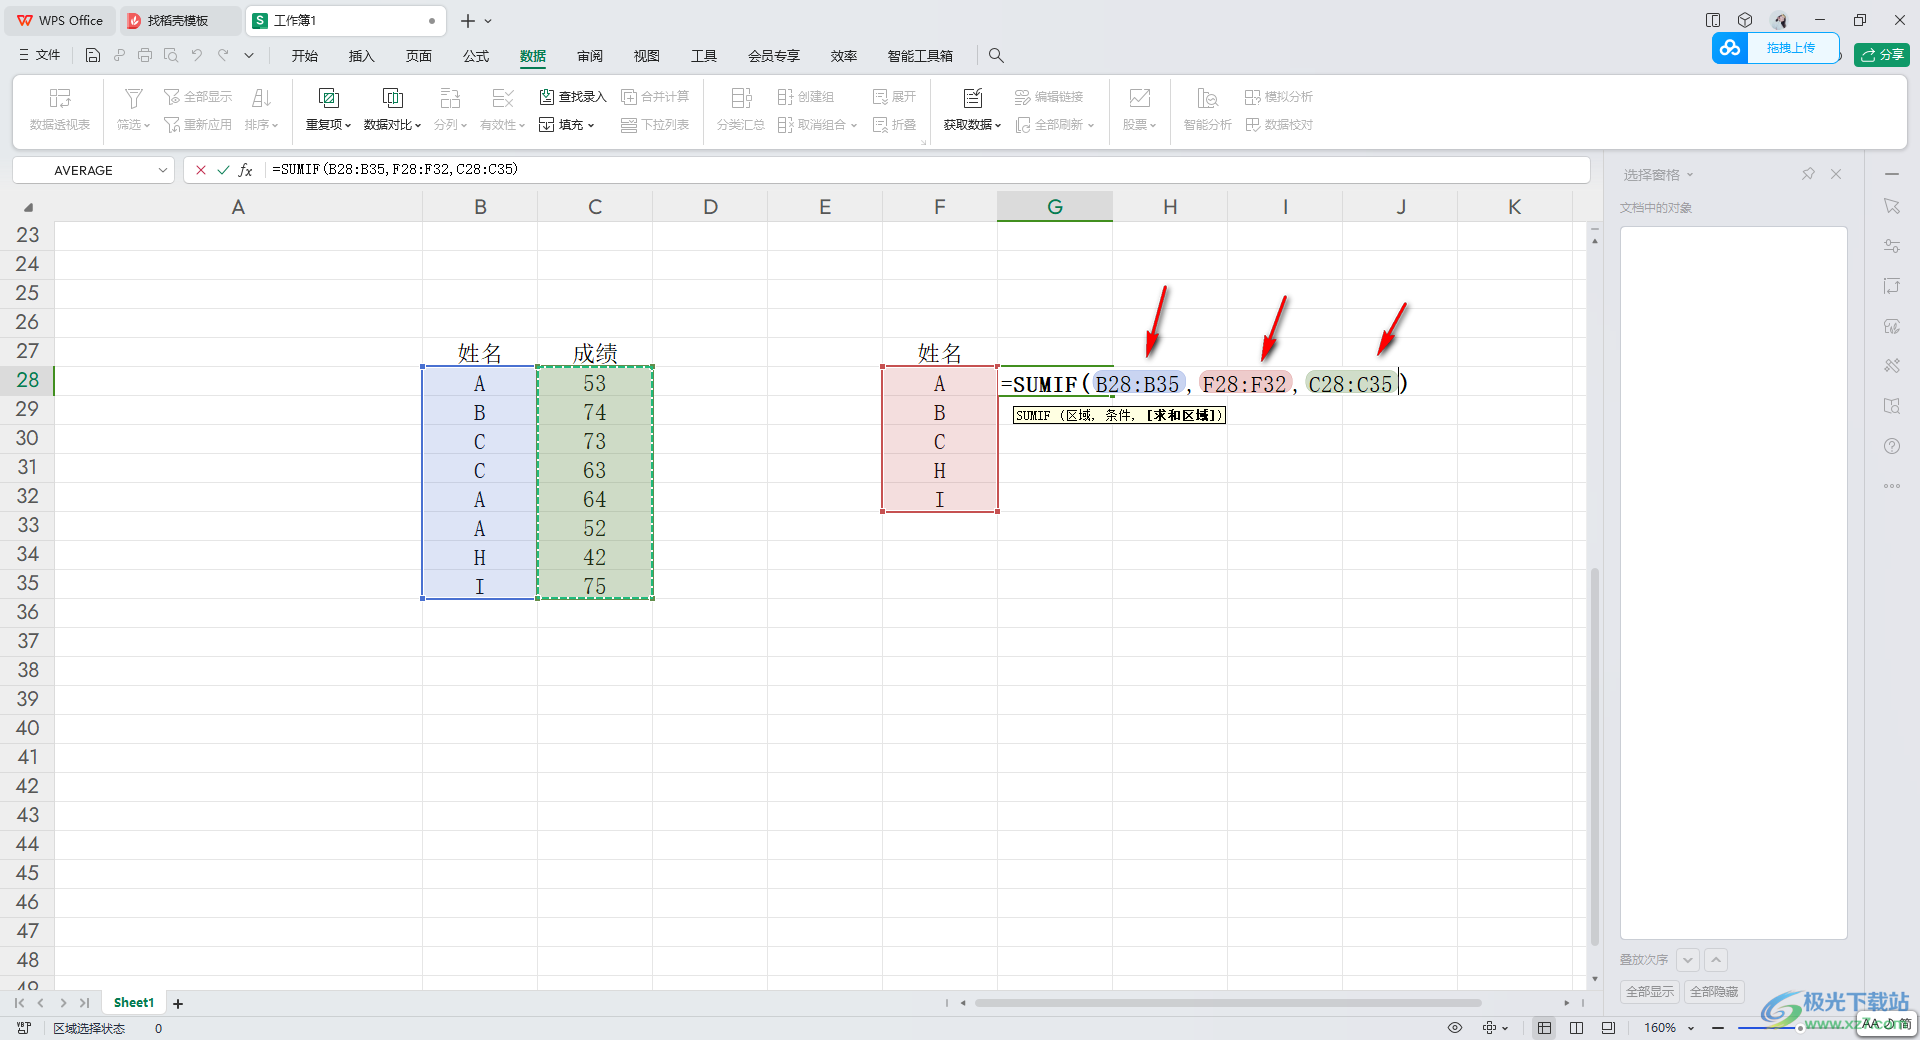Switch to normal view in status bar
The image size is (1920, 1040).
(x=1545, y=1028)
